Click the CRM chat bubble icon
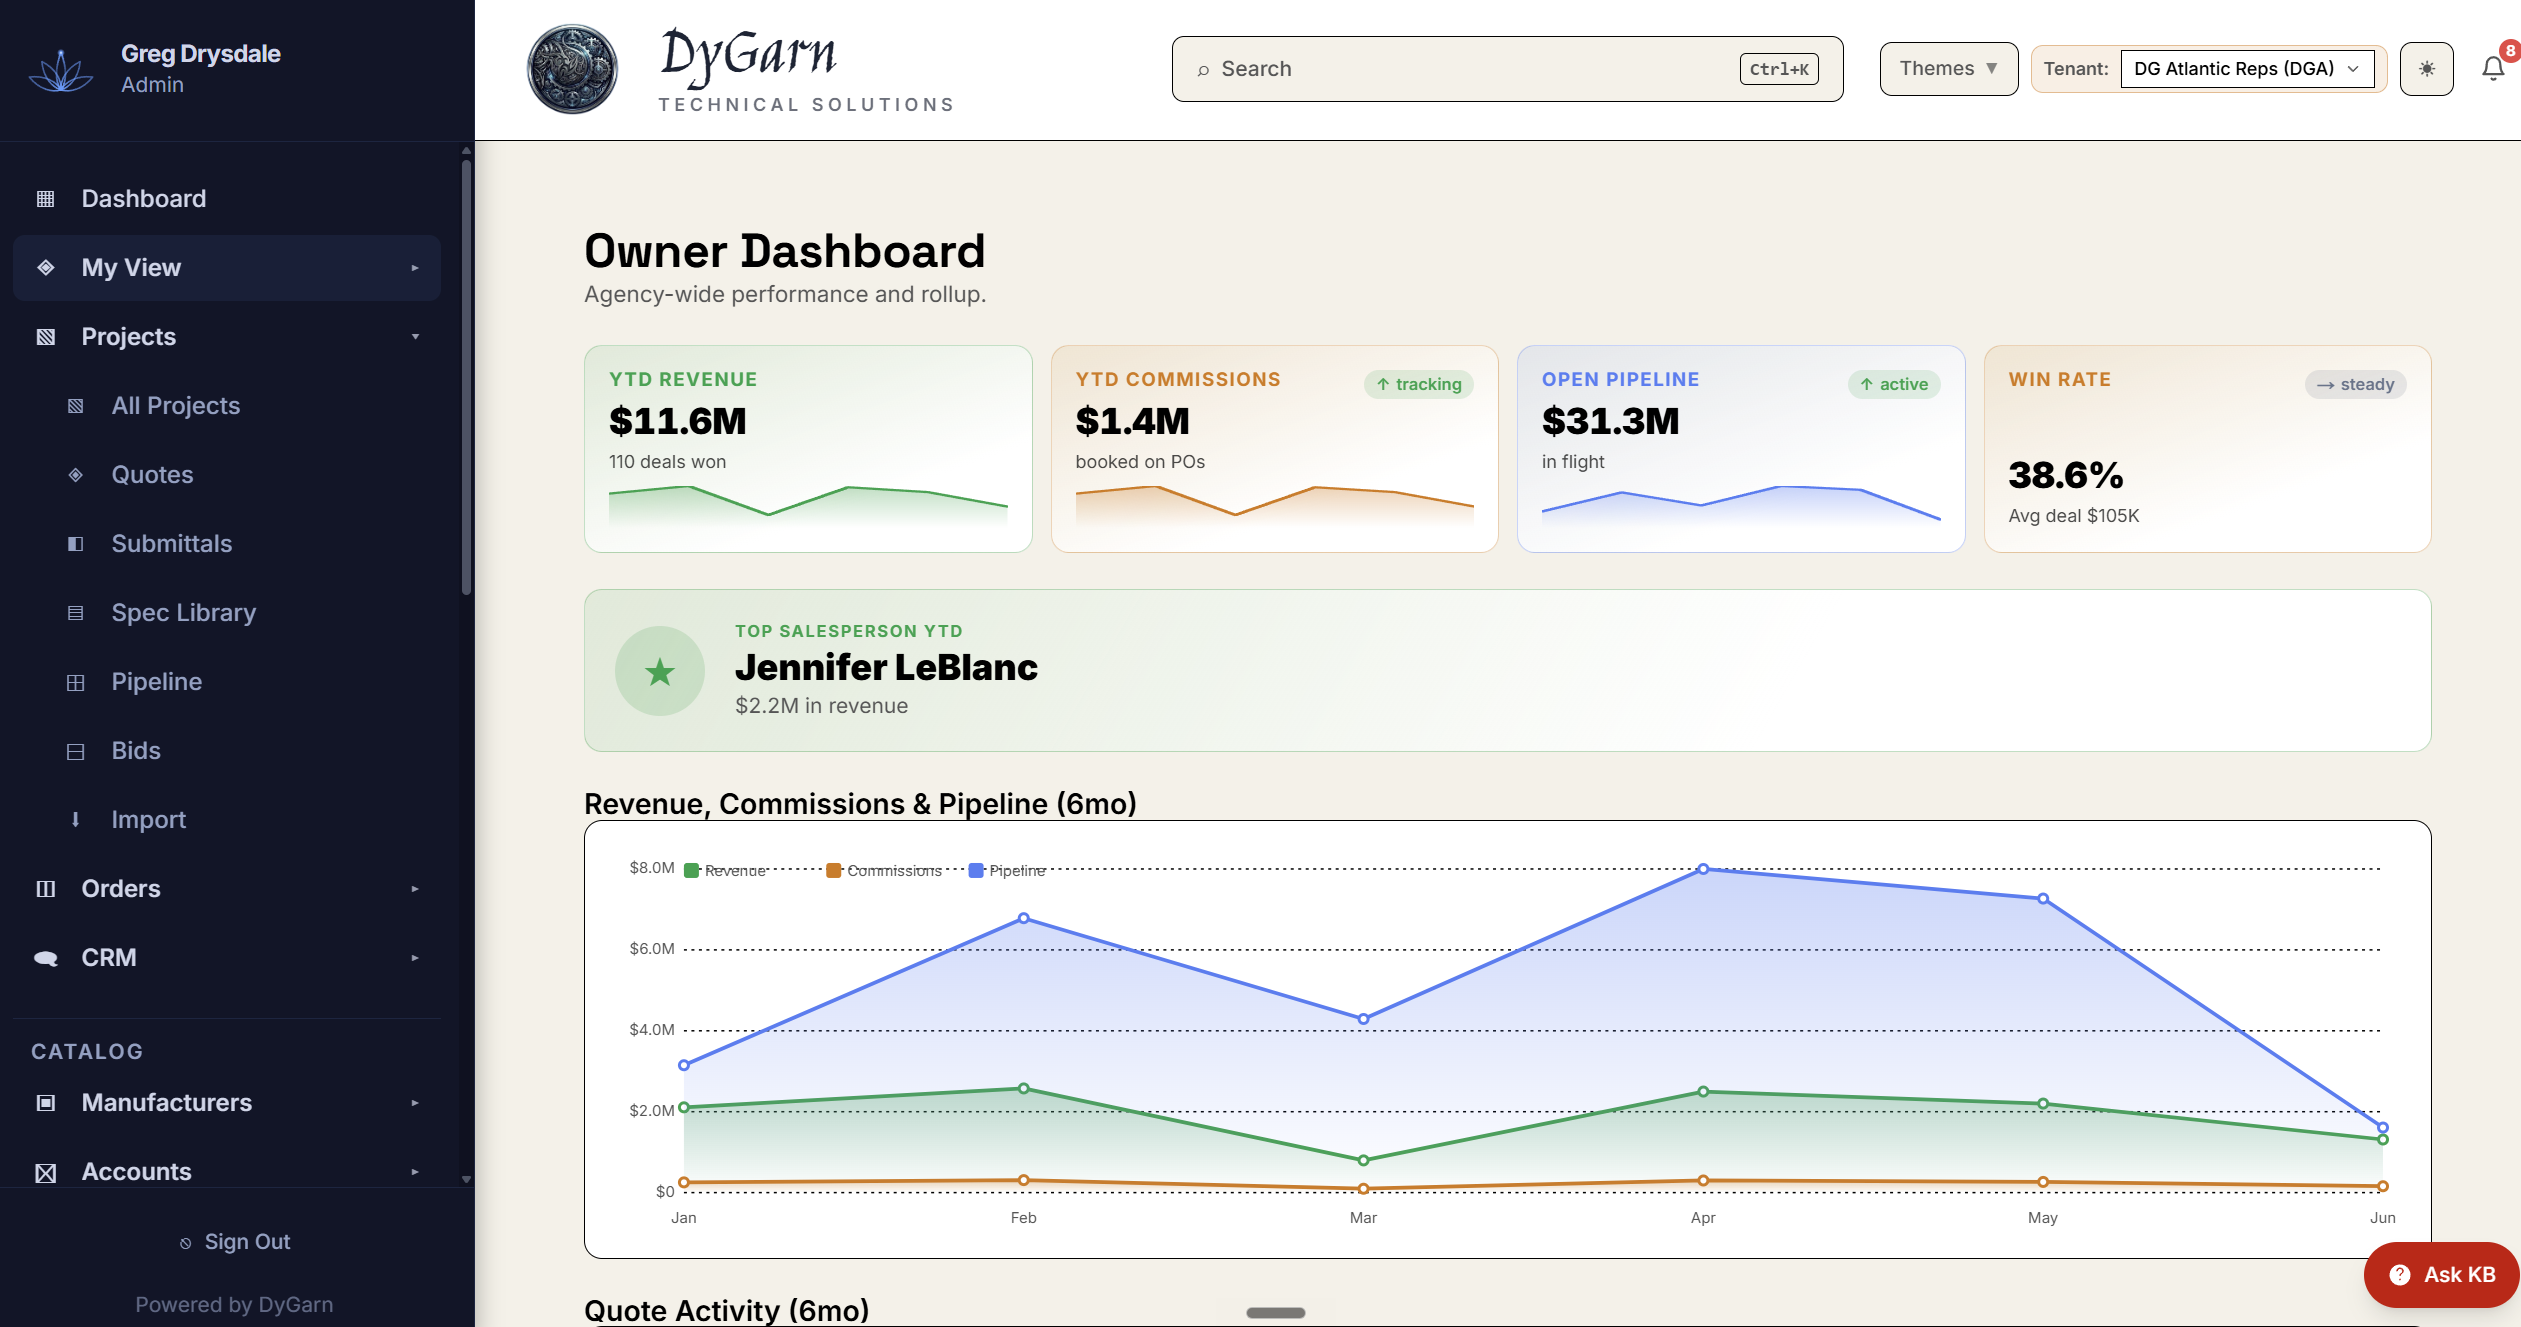The image size is (2521, 1327). pos(45,958)
